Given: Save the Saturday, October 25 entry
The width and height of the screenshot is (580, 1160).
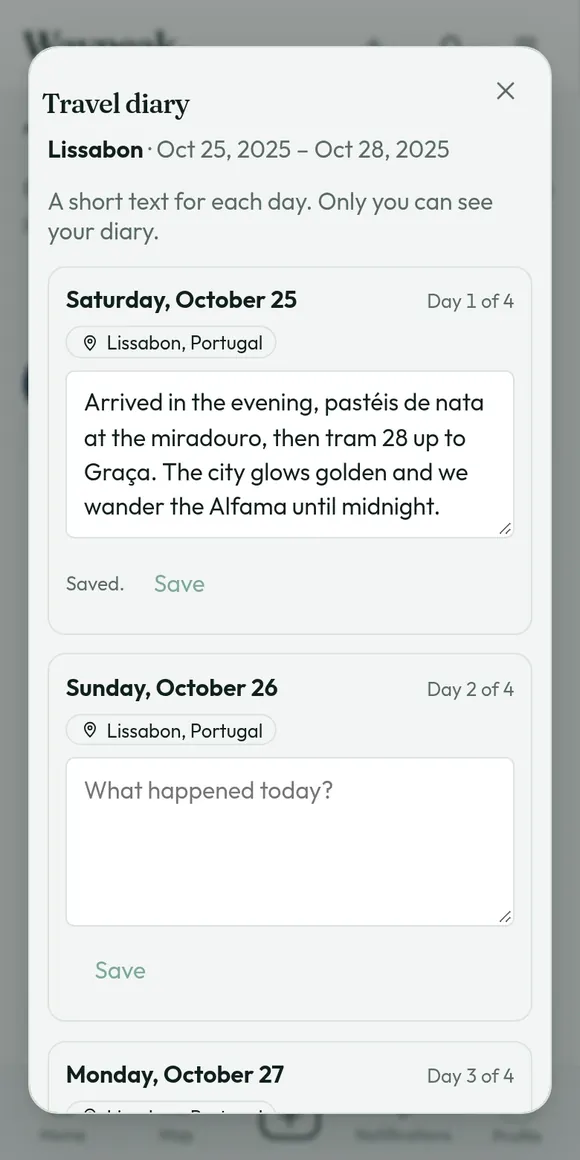Looking at the screenshot, I should (179, 584).
